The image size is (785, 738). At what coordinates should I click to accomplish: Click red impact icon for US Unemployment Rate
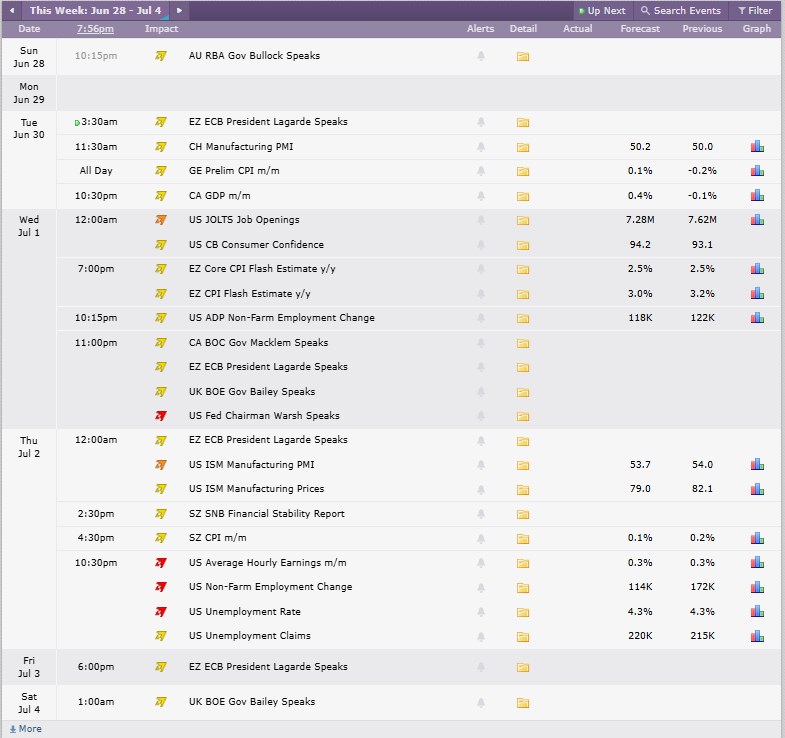coord(161,612)
